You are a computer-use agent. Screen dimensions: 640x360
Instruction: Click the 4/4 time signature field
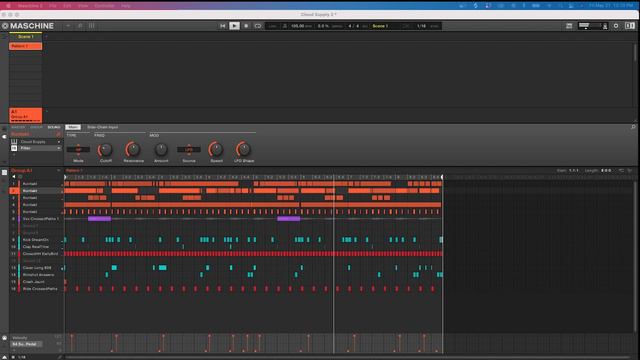(353, 26)
